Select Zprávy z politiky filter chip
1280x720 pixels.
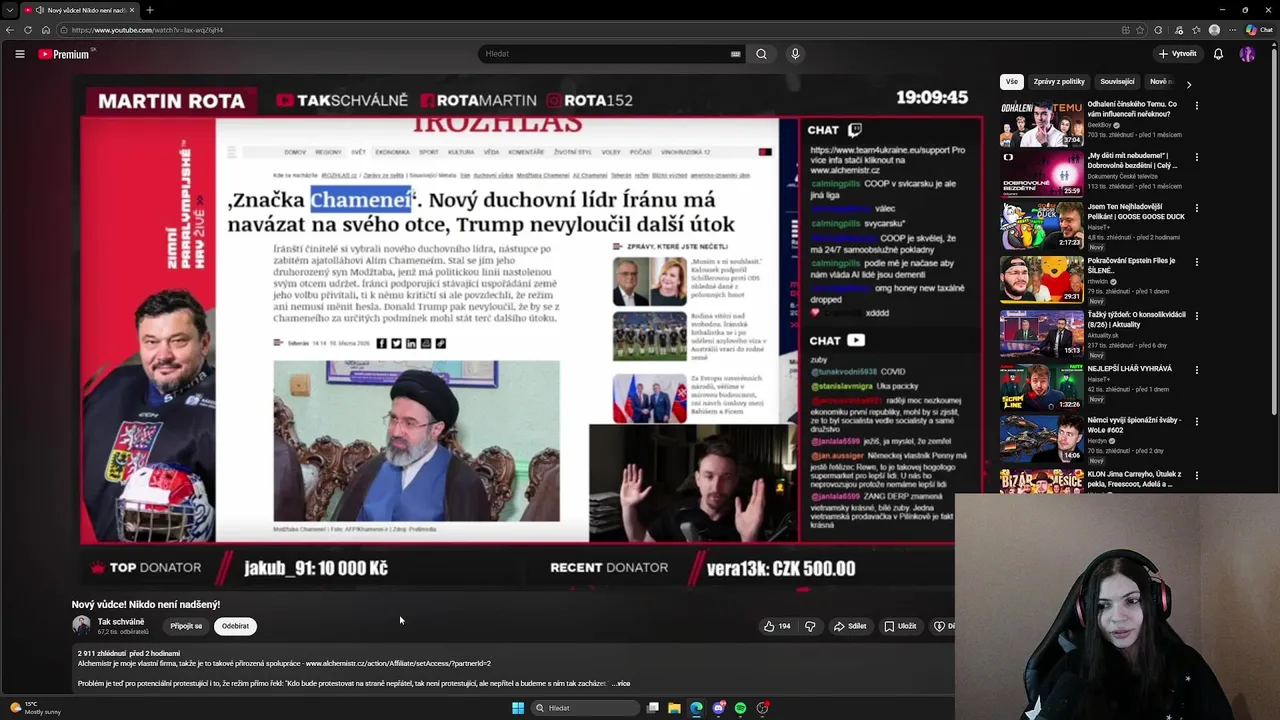[x=1059, y=82]
